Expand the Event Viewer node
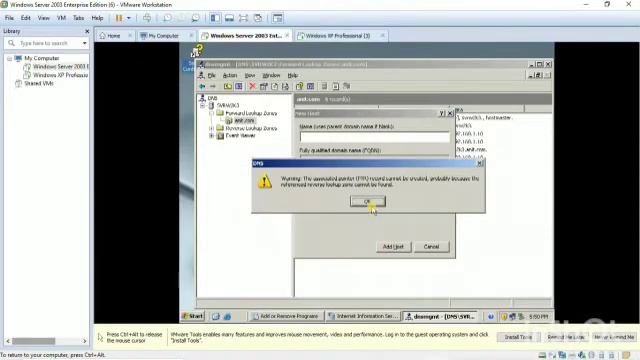640x360 pixels. (x=211, y=136)
